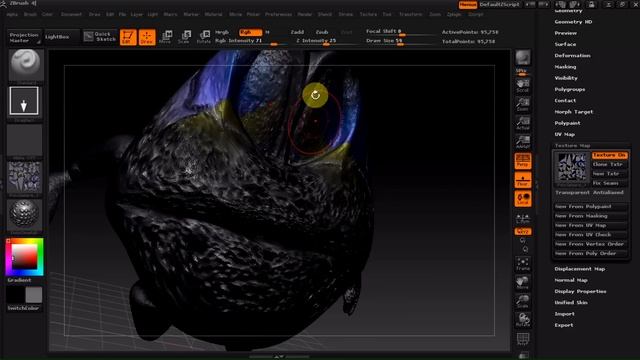640x360 pixels.
Task: Click the Rotate view icon on right shelf
Action: [522, 320]
